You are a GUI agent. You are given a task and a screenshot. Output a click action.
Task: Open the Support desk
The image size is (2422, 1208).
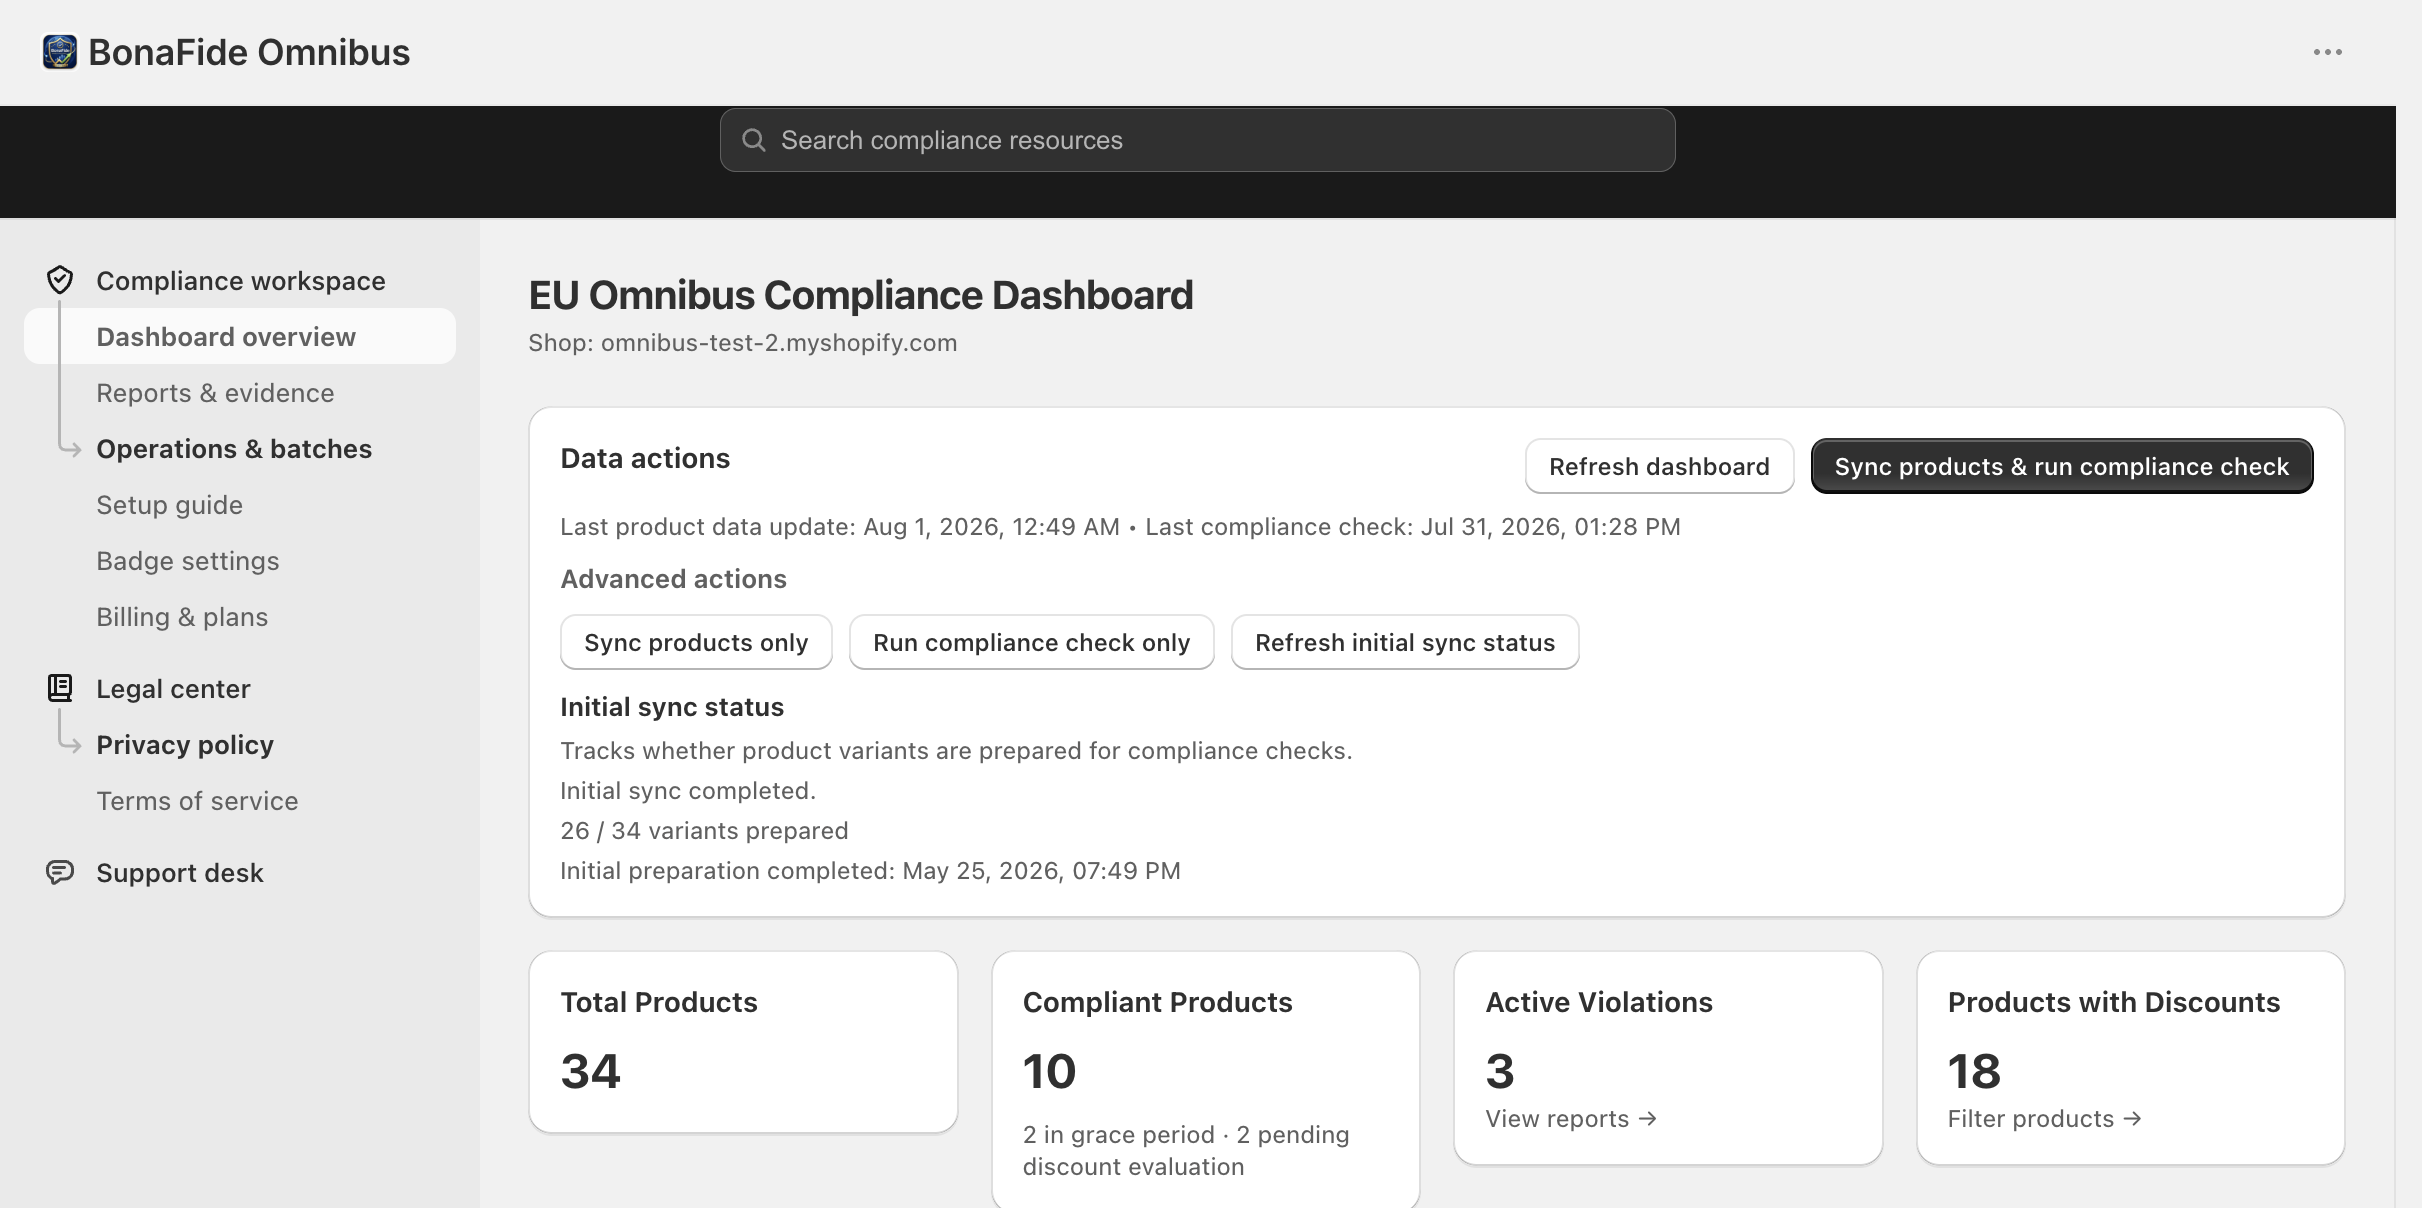click(x=180, y=873)
